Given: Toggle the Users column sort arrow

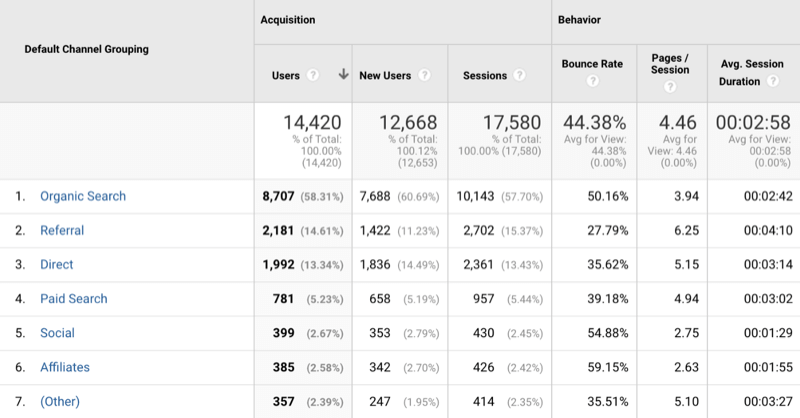Looking at the screenshot, I should (342, 75).
